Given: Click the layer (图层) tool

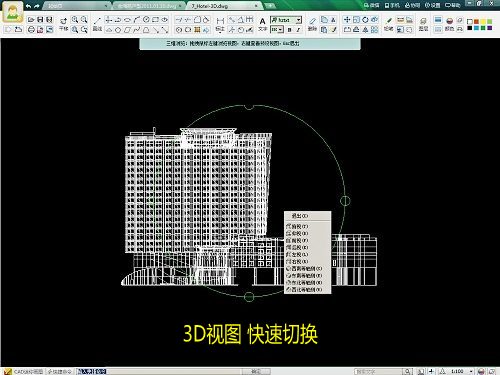Looking at the screenshot, I should (x=423, y=25).
